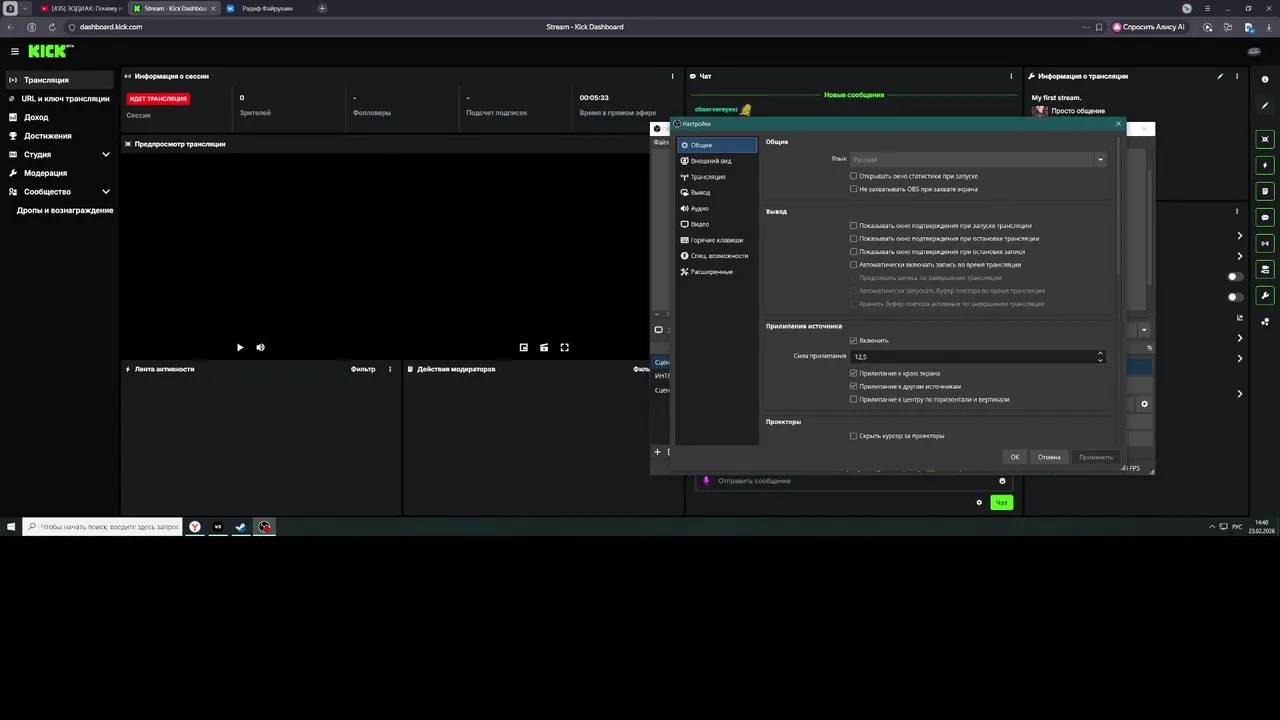Select 'Трансляция' tab in OBS settings

pos(716,177)
